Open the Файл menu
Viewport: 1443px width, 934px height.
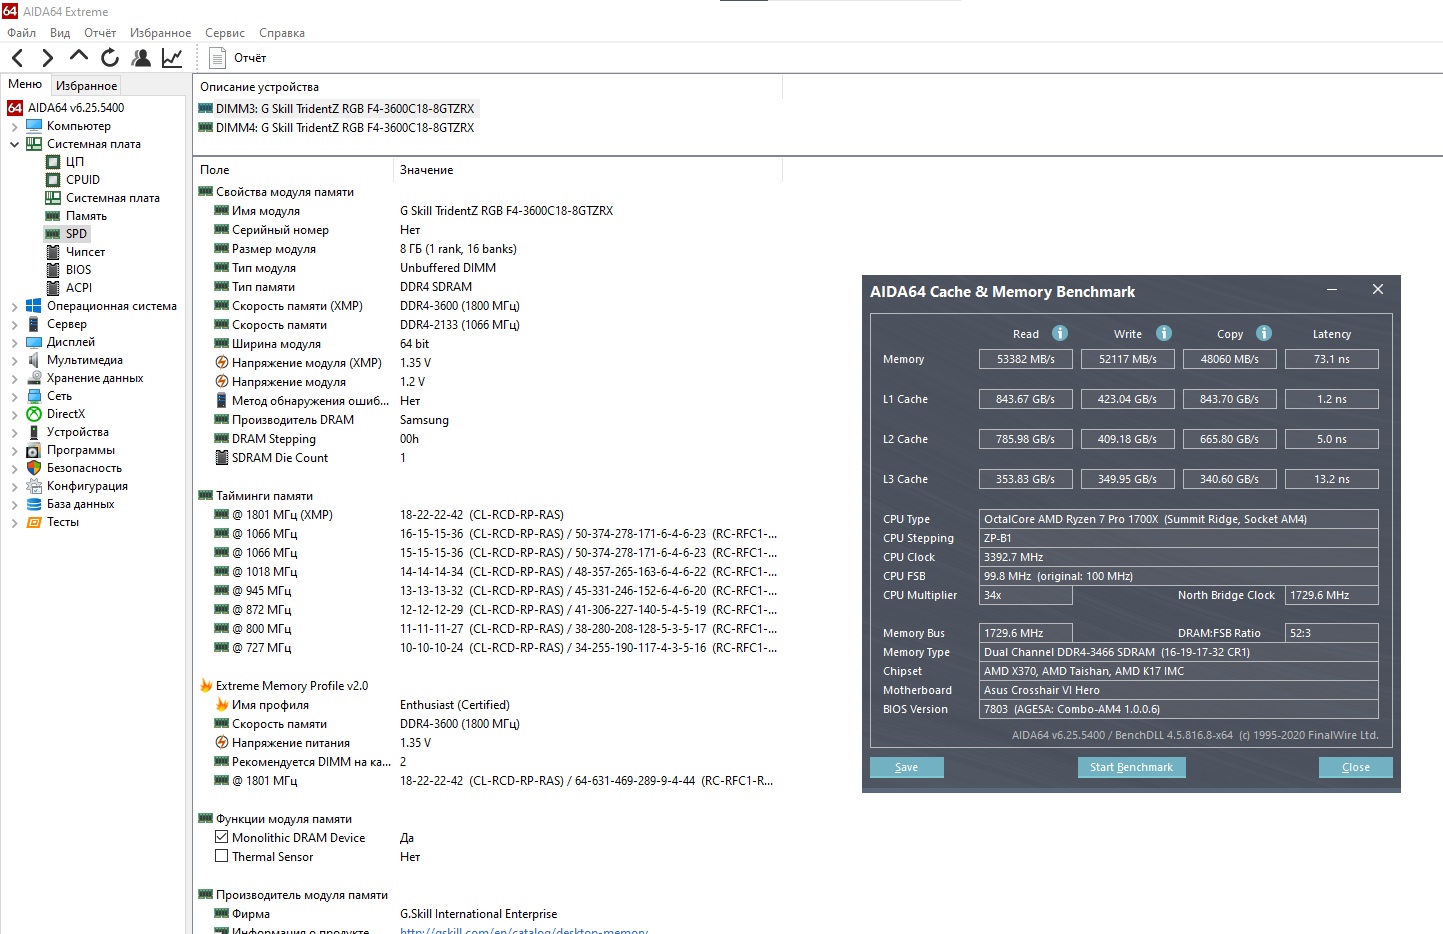click(21, 33)
